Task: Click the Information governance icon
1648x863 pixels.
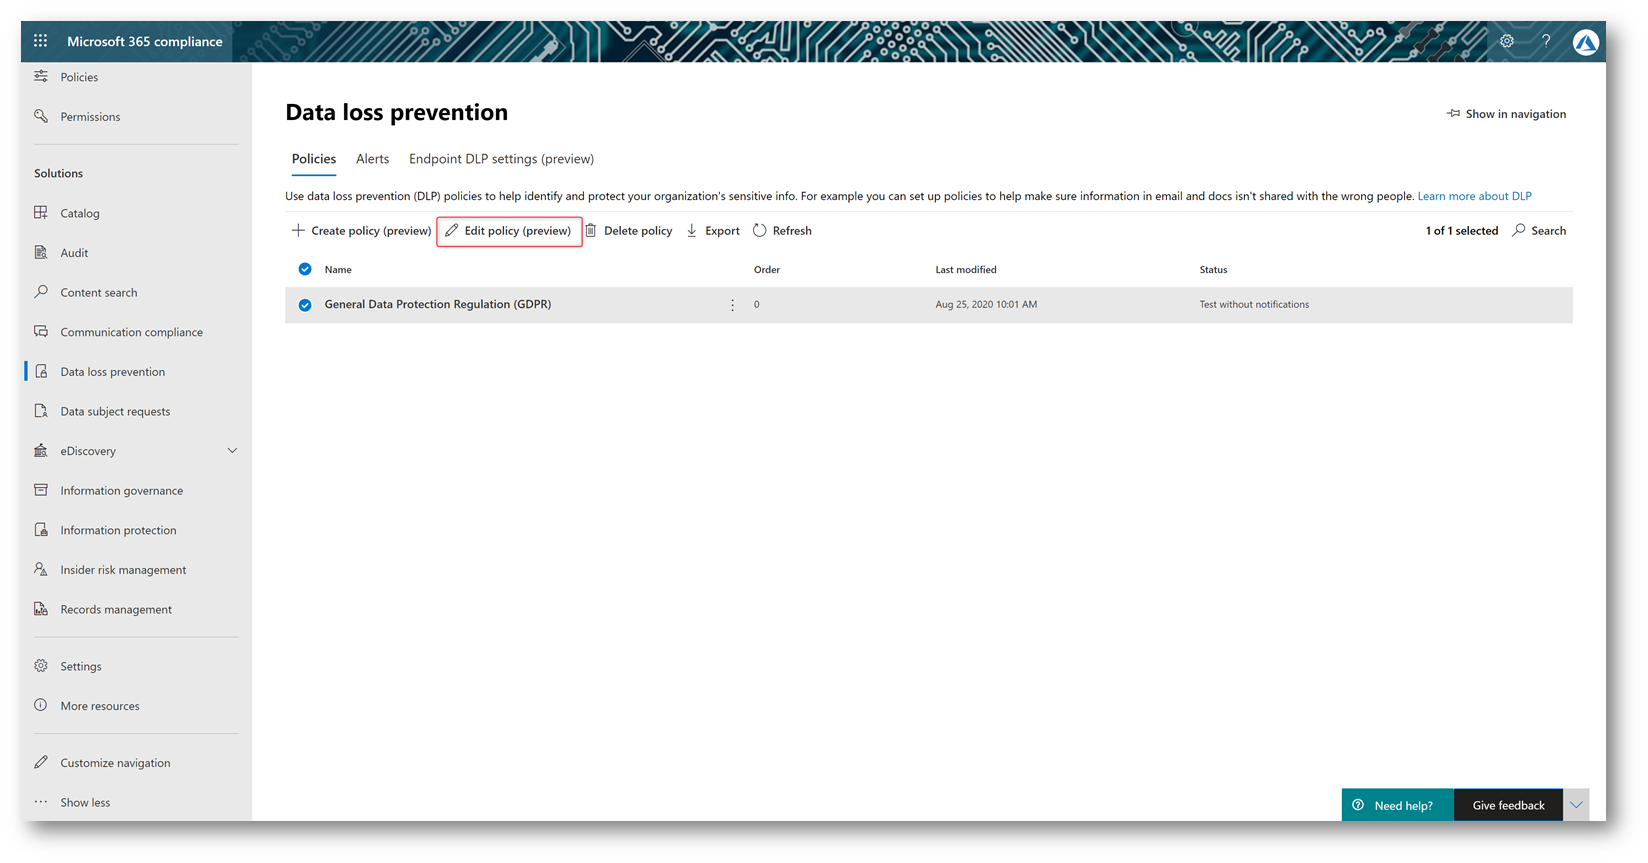Action: pyautogui.click(x=41, y=490)
